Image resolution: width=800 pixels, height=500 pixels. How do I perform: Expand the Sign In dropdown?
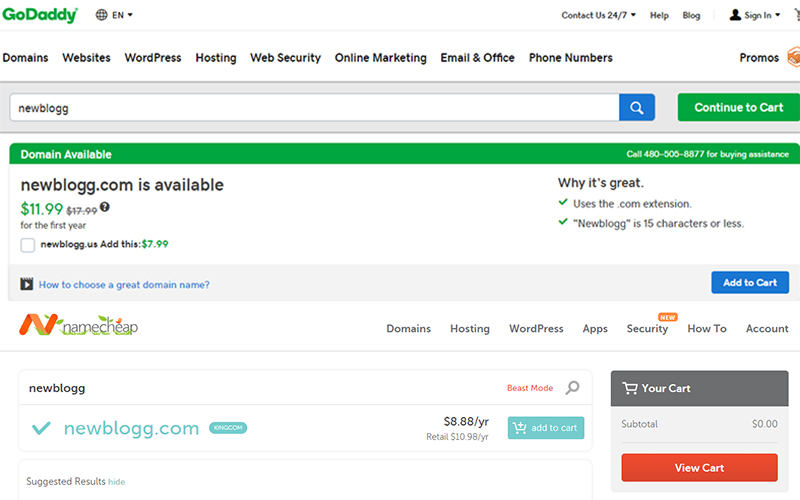point(762,15)
